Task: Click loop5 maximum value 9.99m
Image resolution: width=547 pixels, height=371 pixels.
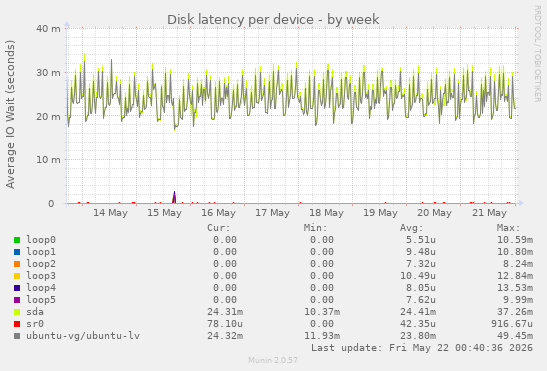Action: (518, 300)
